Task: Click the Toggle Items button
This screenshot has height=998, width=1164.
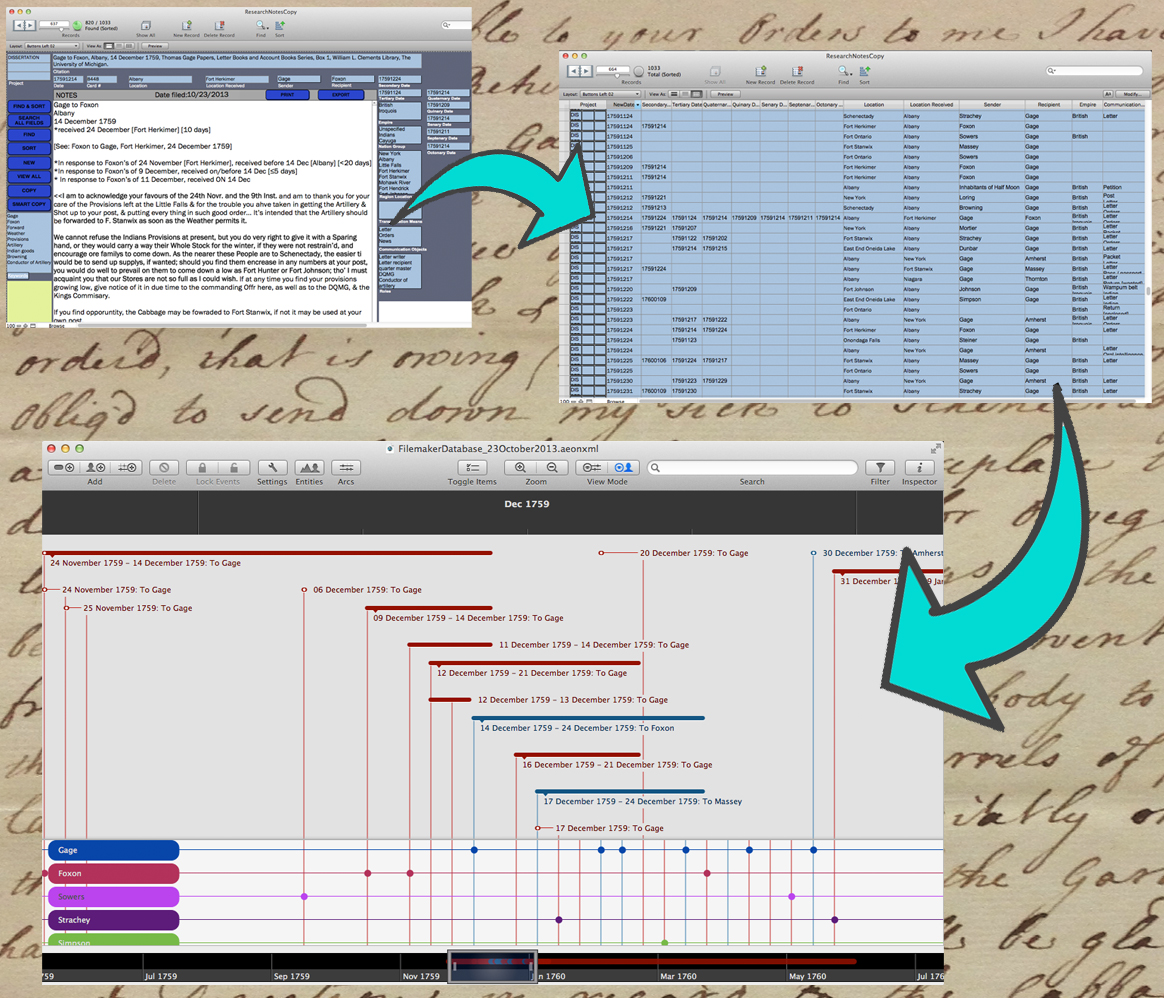Action: tap(472, 468)
